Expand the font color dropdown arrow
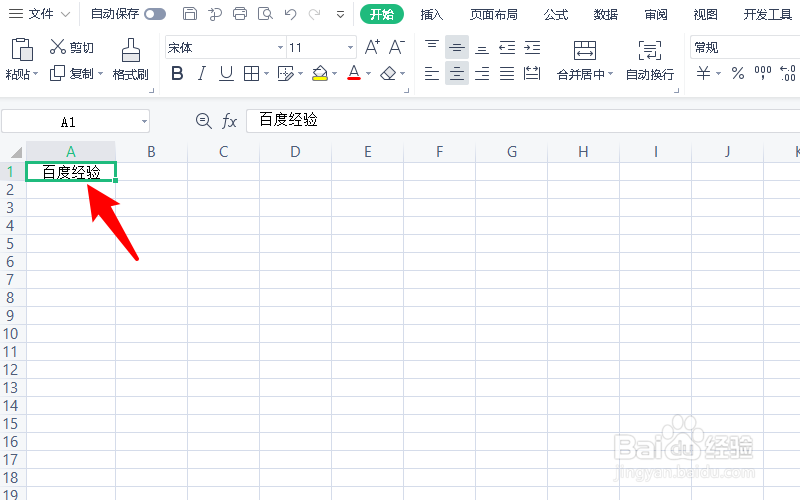 click(x=368, y=74)
